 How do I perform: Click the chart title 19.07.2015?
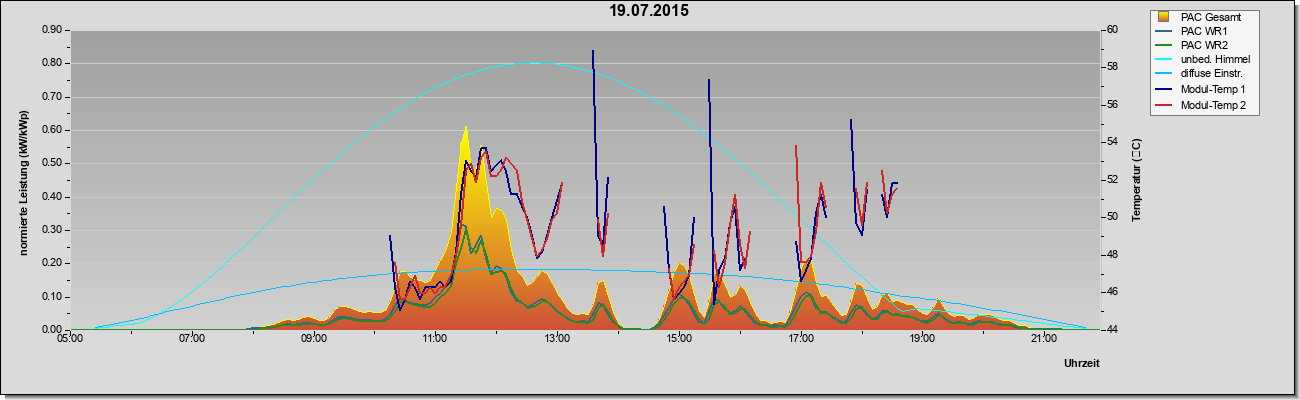click(649, 11)
